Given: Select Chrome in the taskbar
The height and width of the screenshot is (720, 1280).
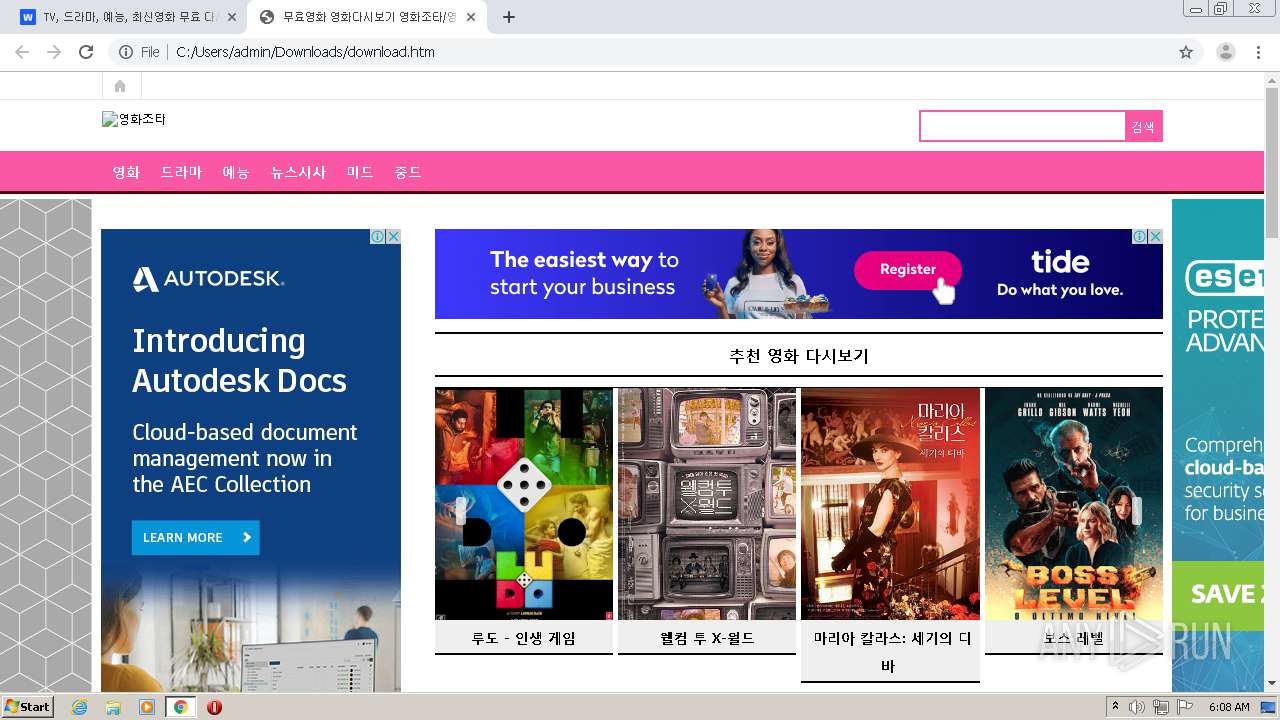Looking at the screenshot, I should pos(180,707).
